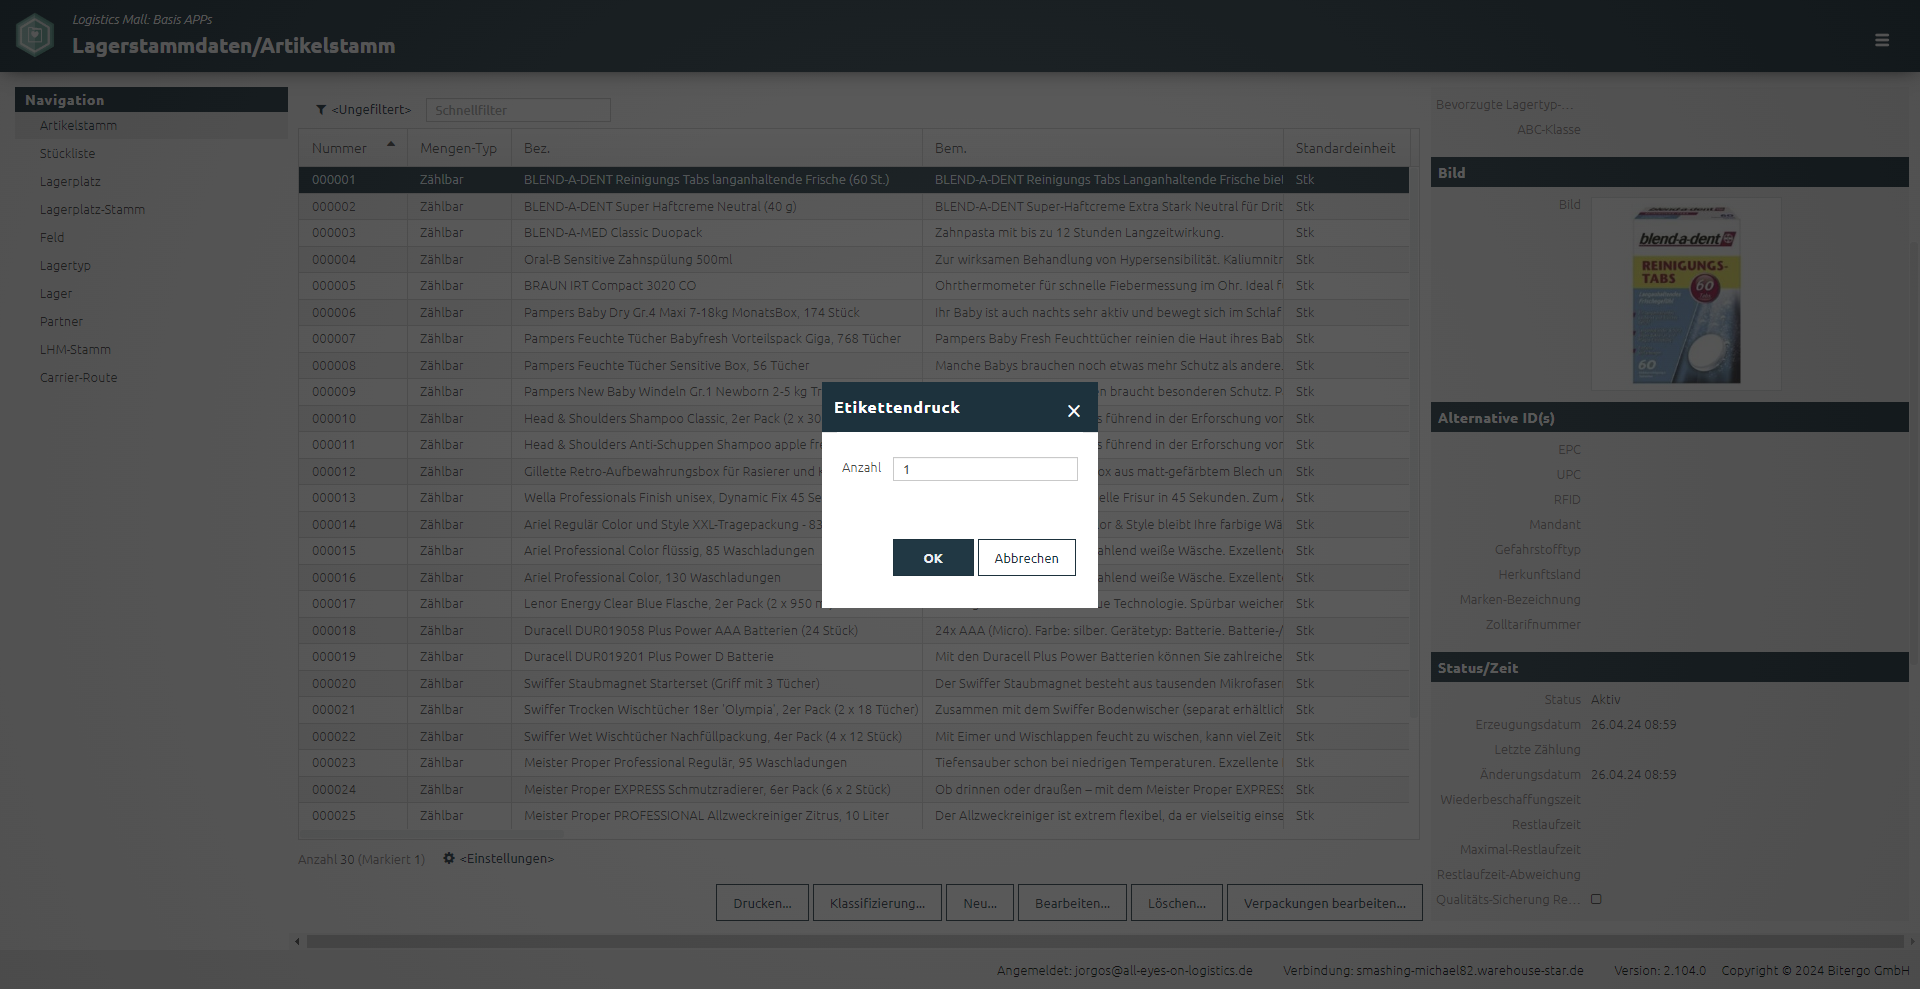The image size is (1920, 989).
Task: Click the Löschen... button
Action: pyautogui.click(x=1177, y=903)
